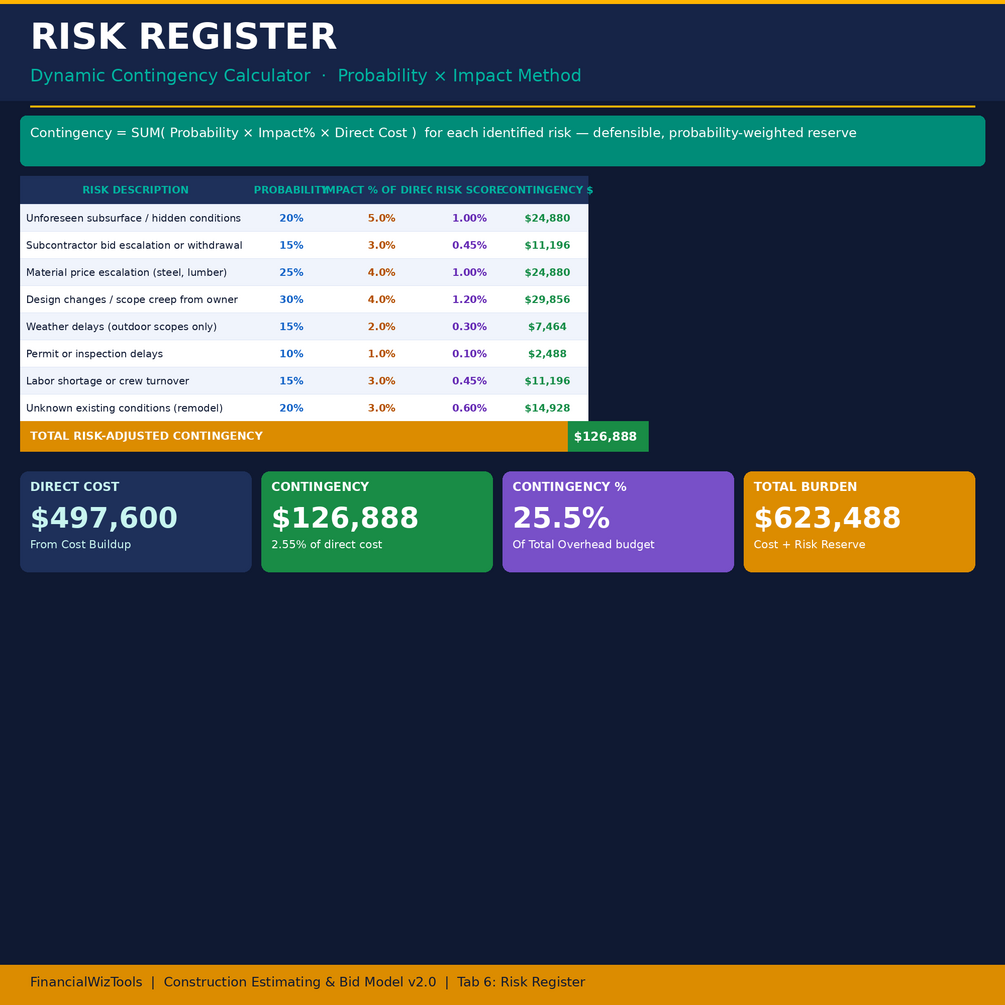The width and height of the screenshot is (1005, 1005).
Task: Click 15% probability for Labor shortage
Action: [291, 381]
